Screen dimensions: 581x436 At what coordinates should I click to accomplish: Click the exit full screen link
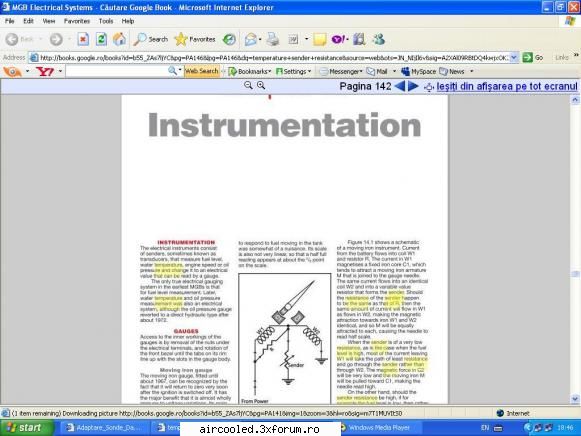507,86
